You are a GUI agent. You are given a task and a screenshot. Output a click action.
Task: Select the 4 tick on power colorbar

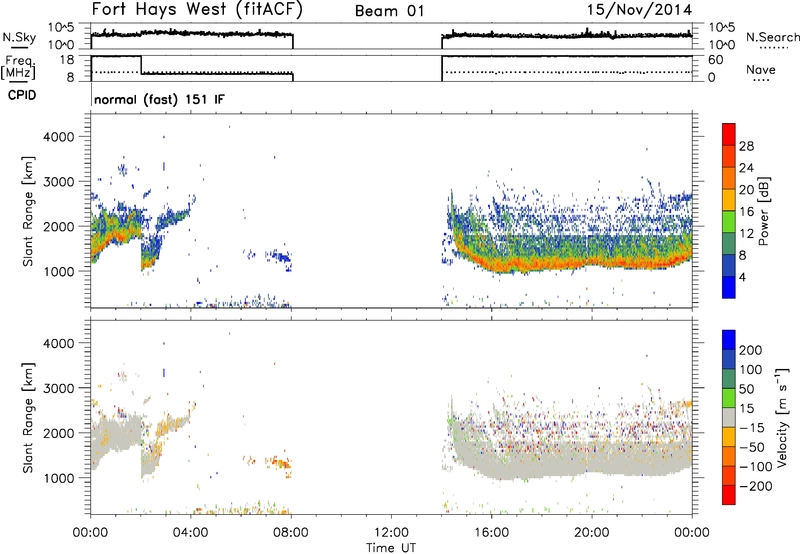742,277
